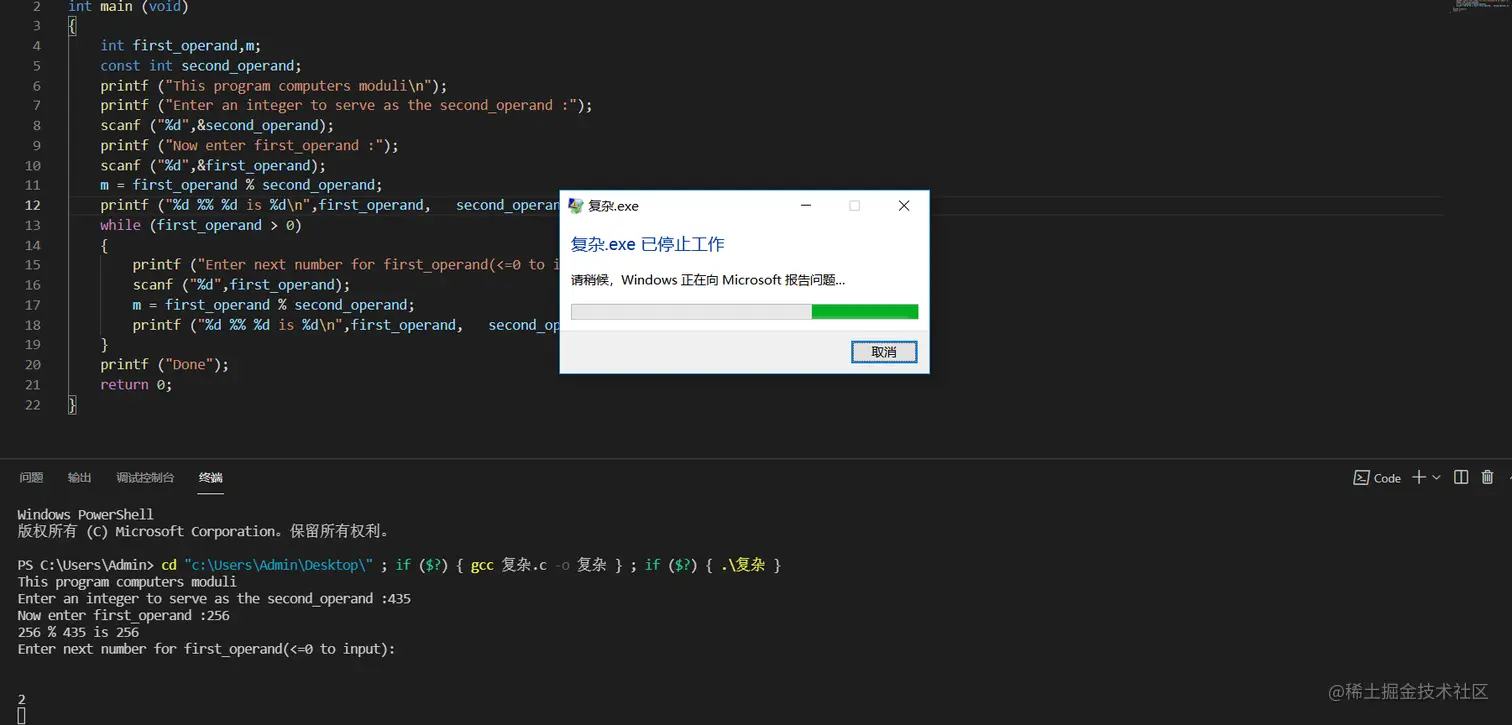
Task: Click the 复杂.exe dialog title bar icon
Action: click(576, 206)
